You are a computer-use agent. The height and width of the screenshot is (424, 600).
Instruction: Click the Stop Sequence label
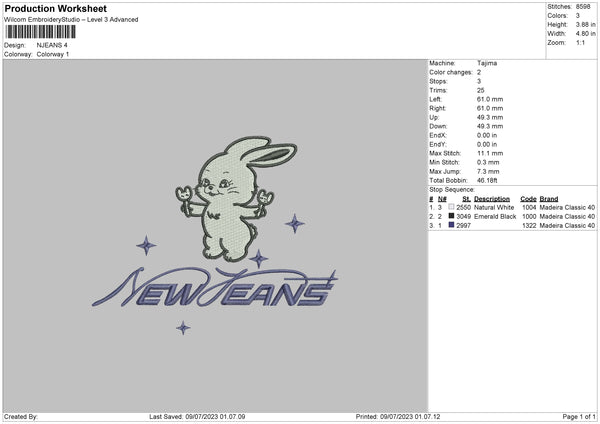[449, 188]
